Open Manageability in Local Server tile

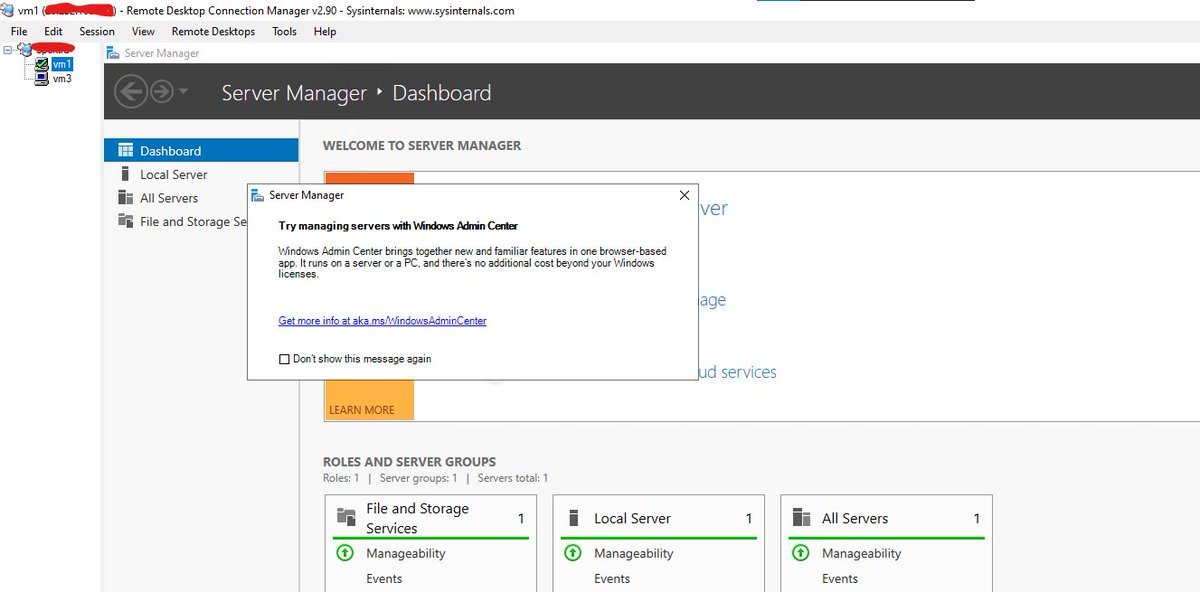[x=634, y=553]
